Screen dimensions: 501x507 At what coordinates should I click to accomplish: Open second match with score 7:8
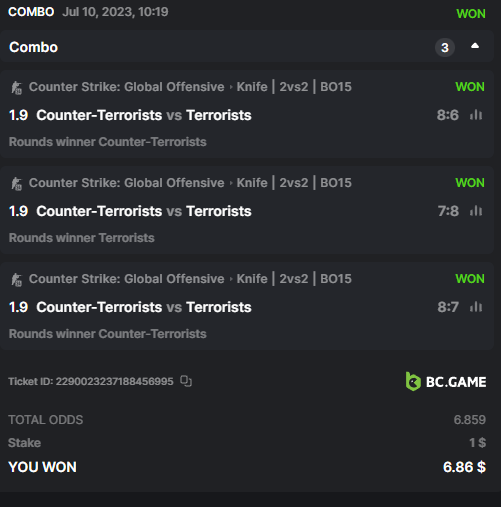pos(144,211)
